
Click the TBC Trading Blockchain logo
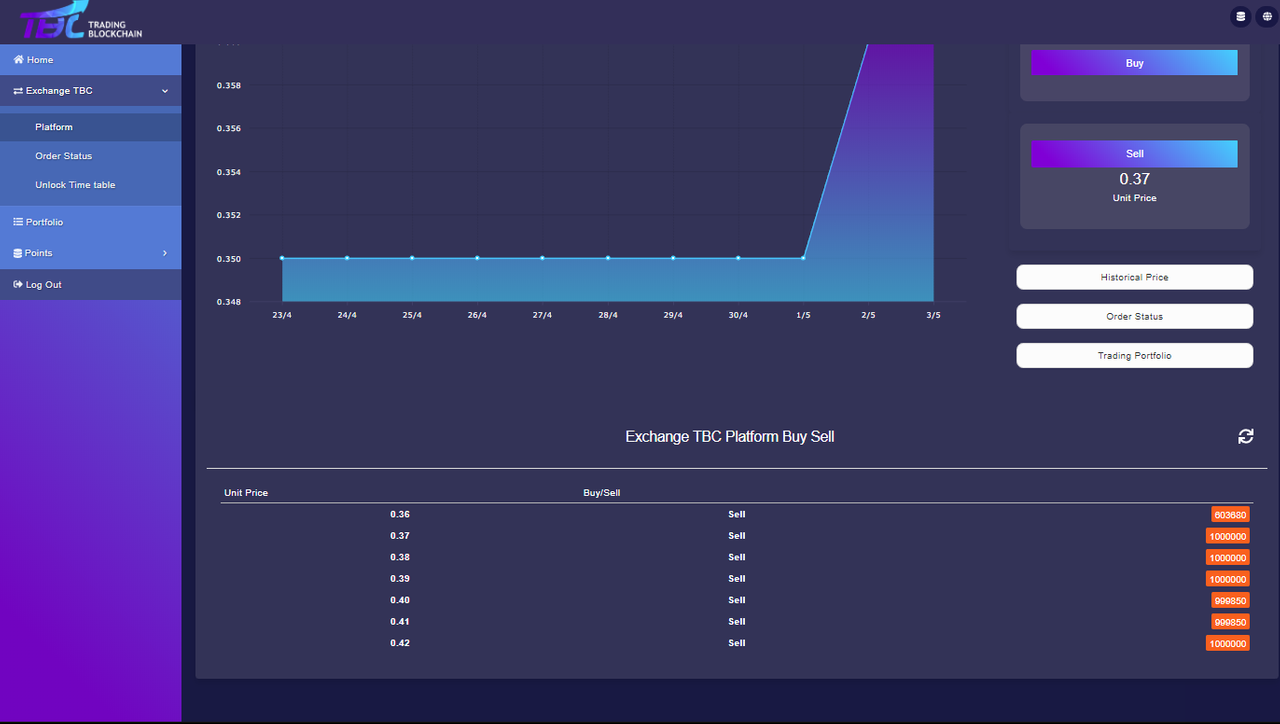[81, 21]
